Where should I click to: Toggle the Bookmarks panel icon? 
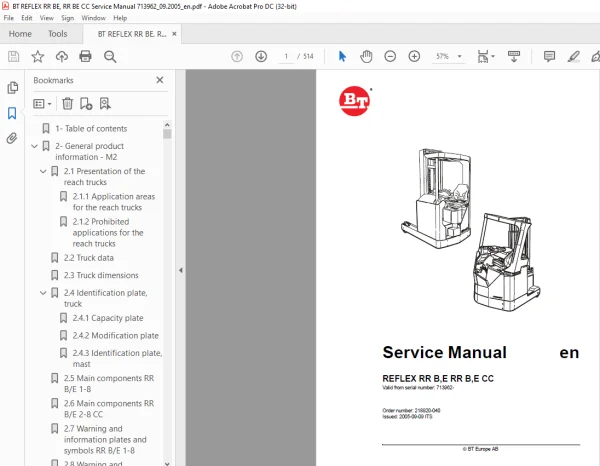coord(12,113)
